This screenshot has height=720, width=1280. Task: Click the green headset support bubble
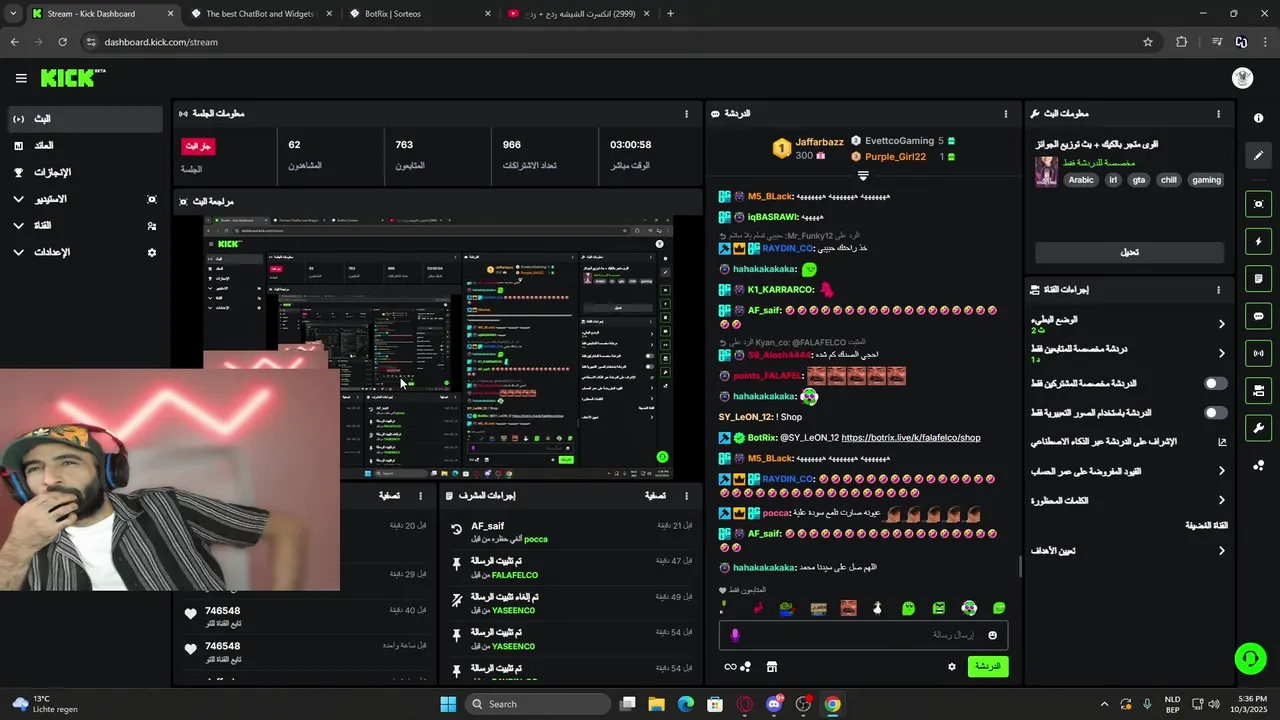pos(1250,658)
